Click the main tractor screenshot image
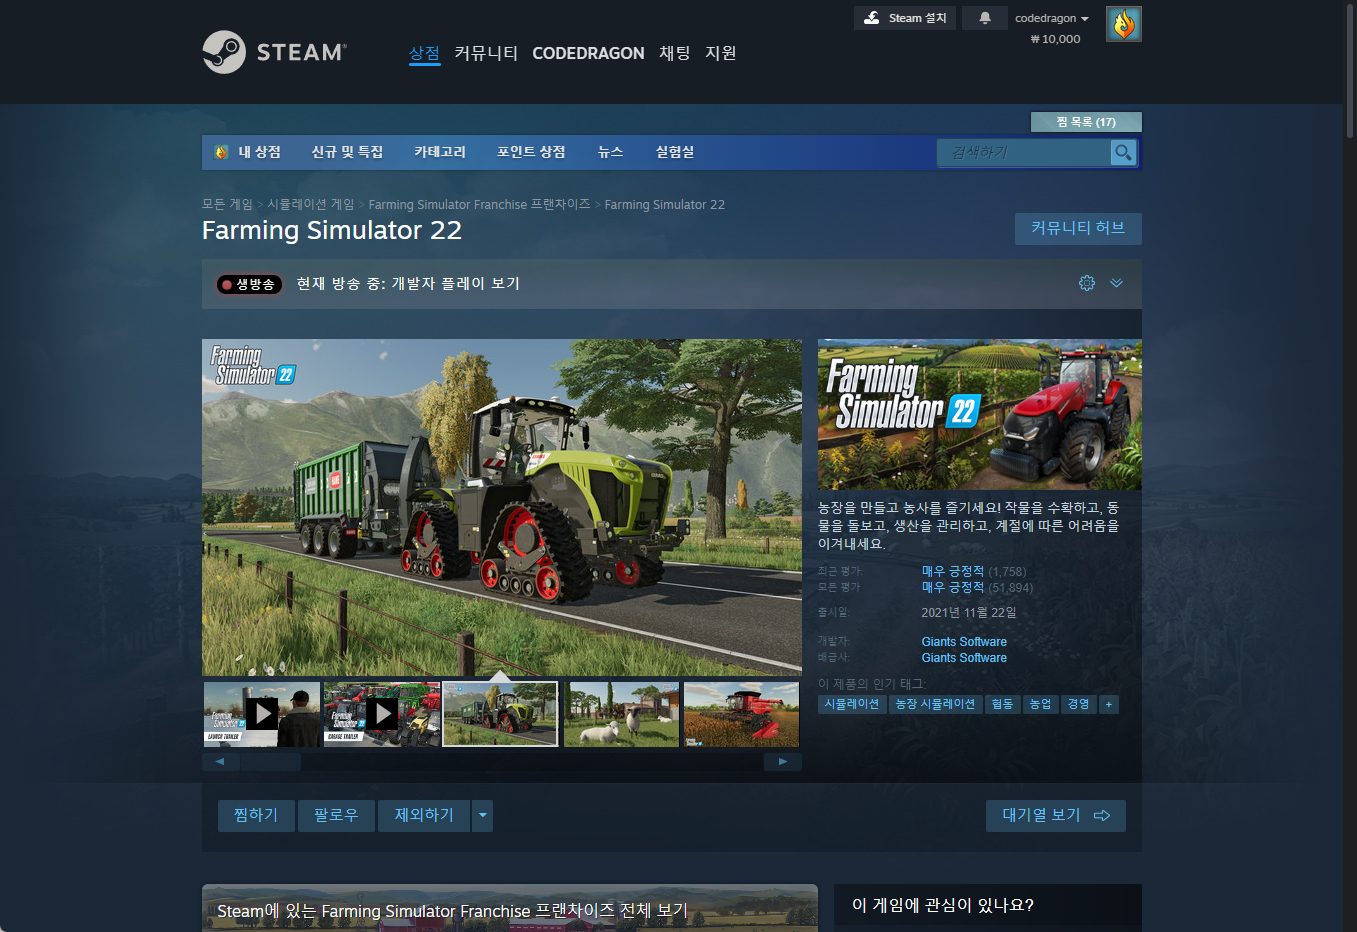 [x=502, y=508]
